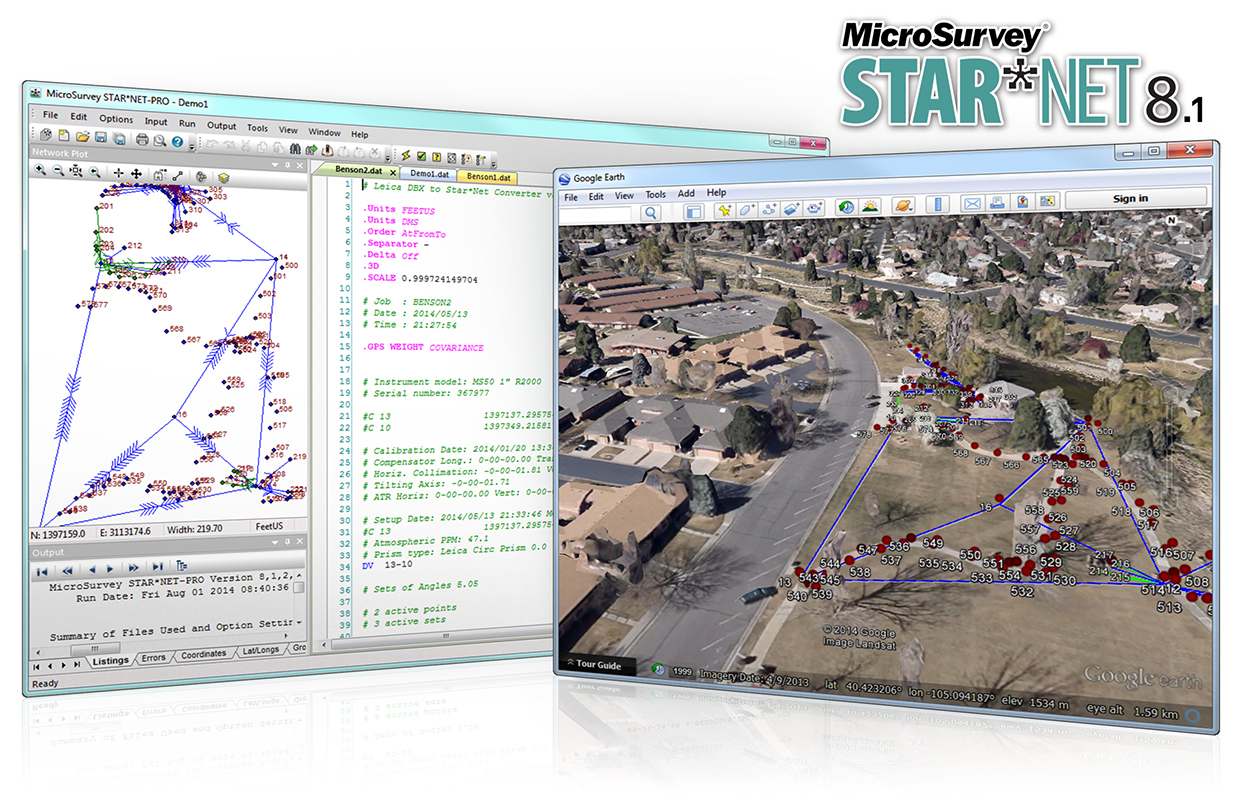Click the listing tree icon in Output toolbar
Screen dimensions: 1244x798
[181, 566]
